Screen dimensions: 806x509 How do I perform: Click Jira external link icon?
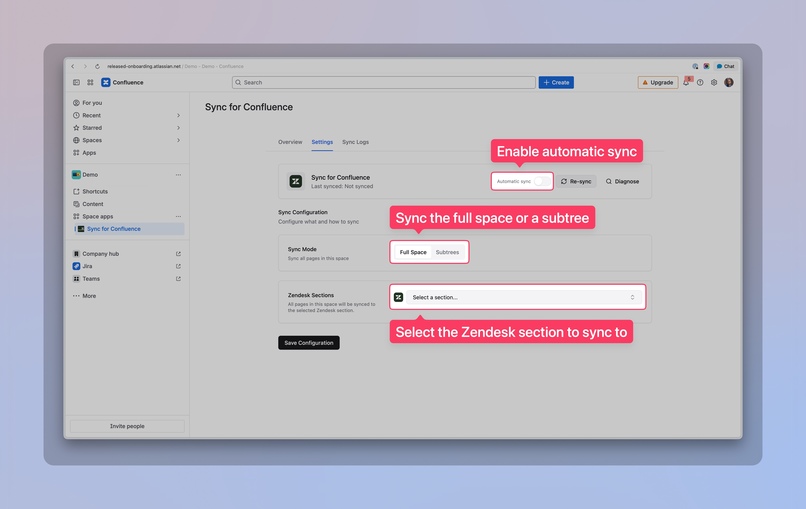(178, 266)
